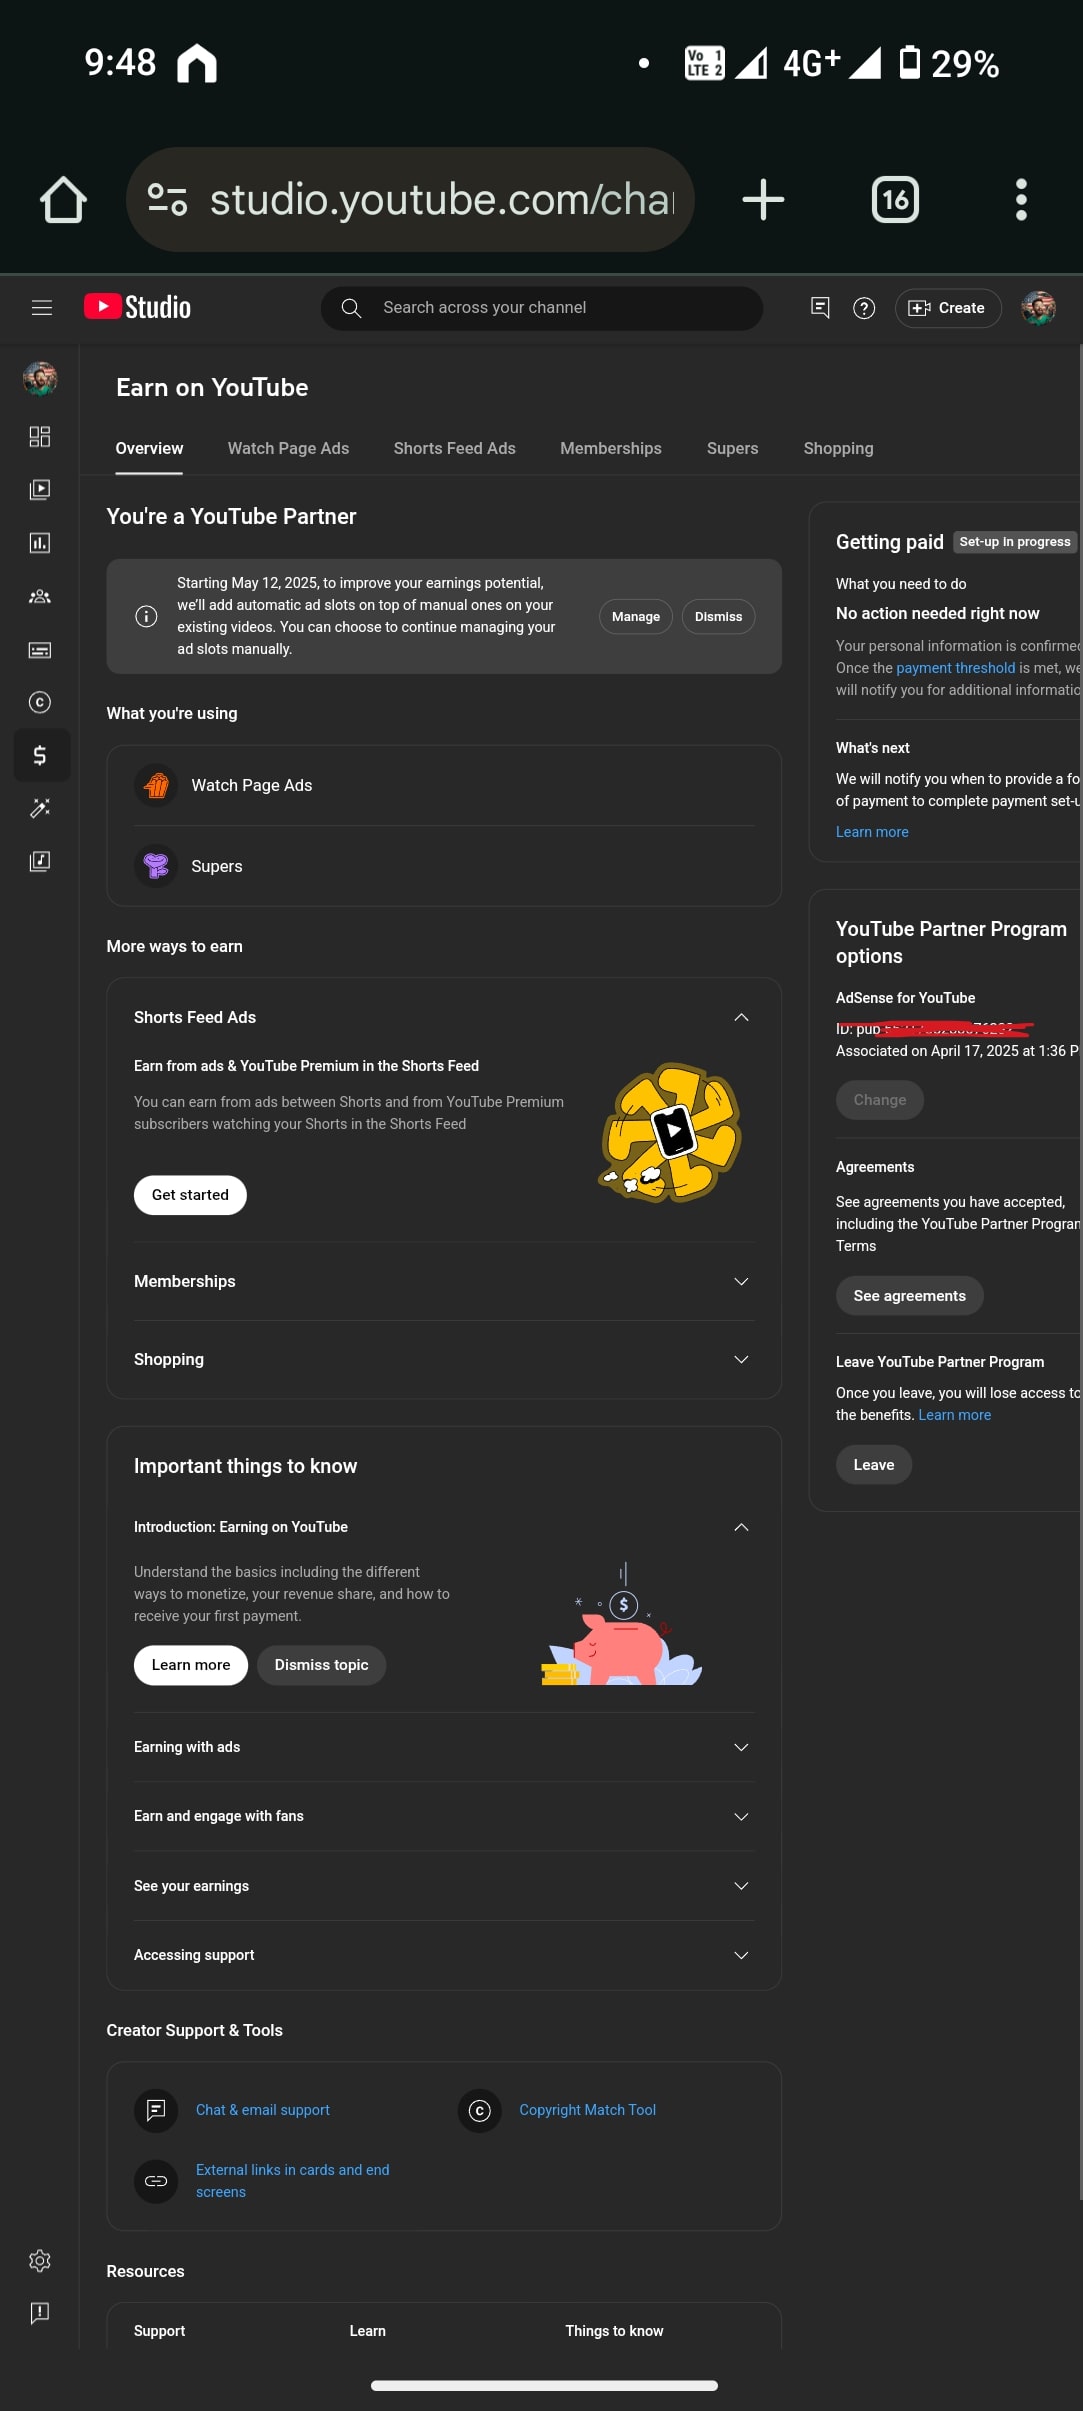The image size is (1083, 2411).
Task: Open Subtitles icon in sidebar
Action: 40,650
